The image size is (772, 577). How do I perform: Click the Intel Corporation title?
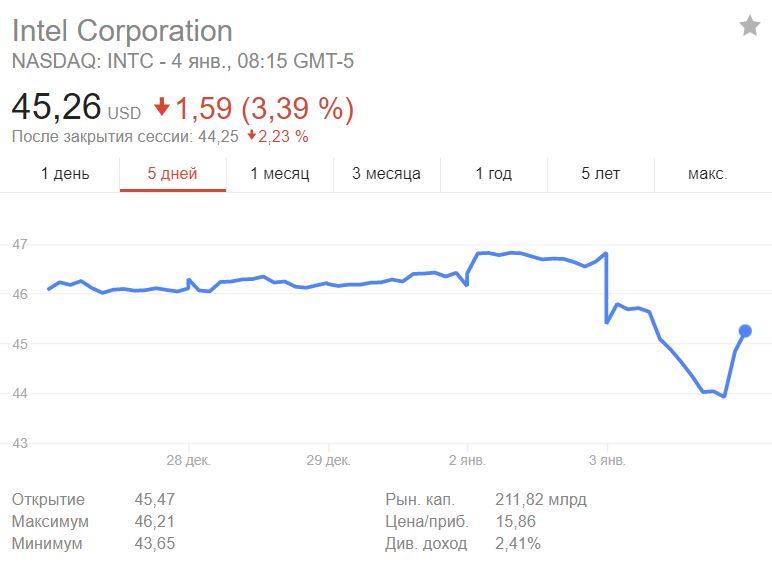(122, 30)
